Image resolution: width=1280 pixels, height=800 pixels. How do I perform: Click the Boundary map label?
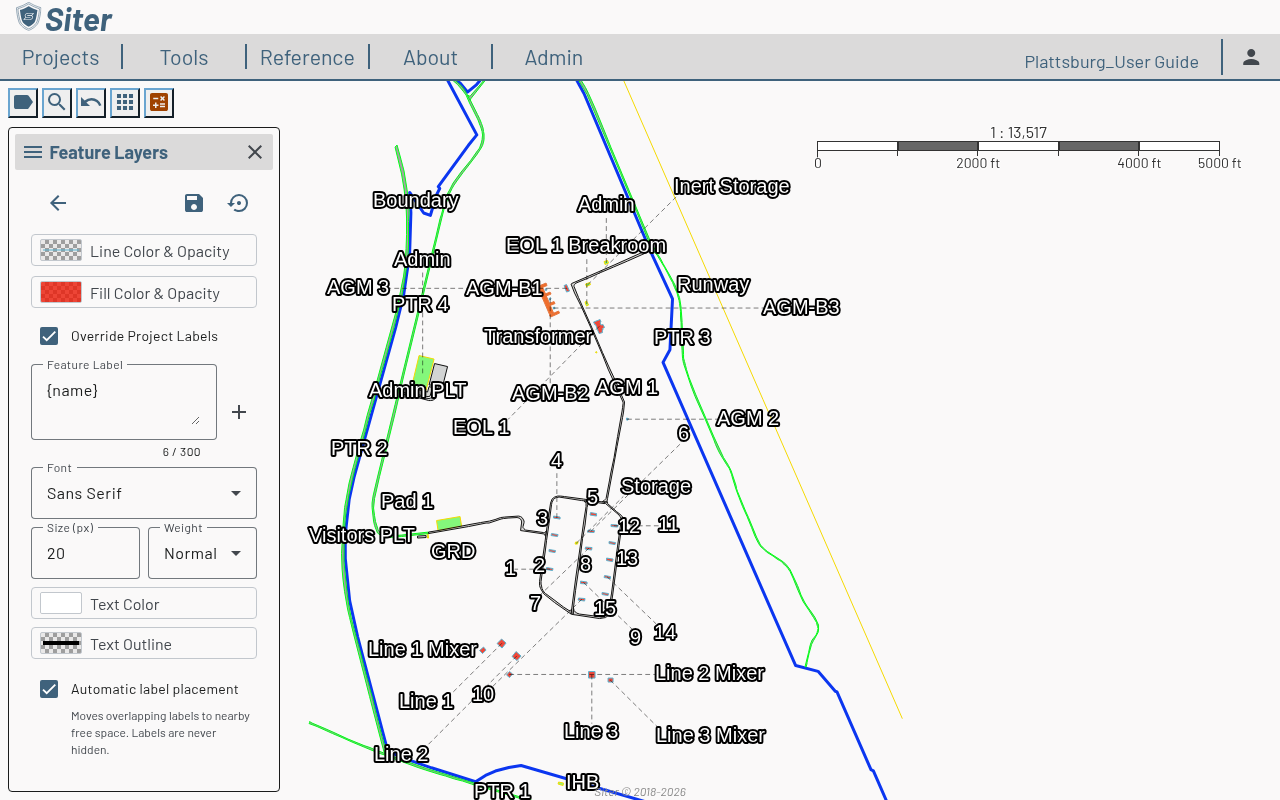(416, 200)
